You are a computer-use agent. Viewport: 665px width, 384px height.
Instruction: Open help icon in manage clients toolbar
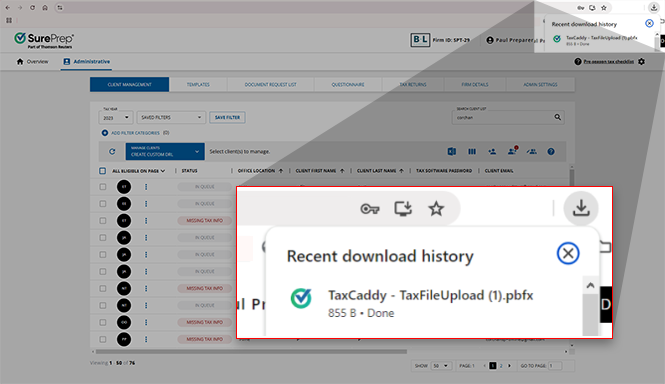[550, 151]
